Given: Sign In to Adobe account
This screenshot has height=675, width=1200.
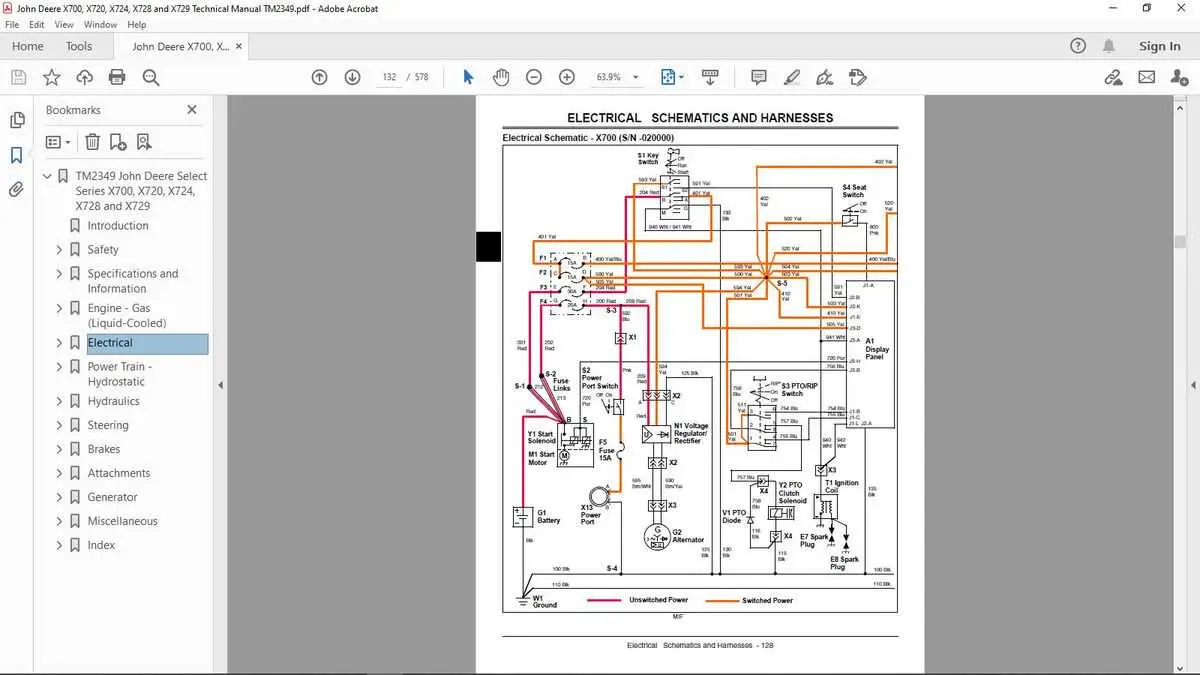Looking at the screenshot, I should click(x=1159, y=46).
